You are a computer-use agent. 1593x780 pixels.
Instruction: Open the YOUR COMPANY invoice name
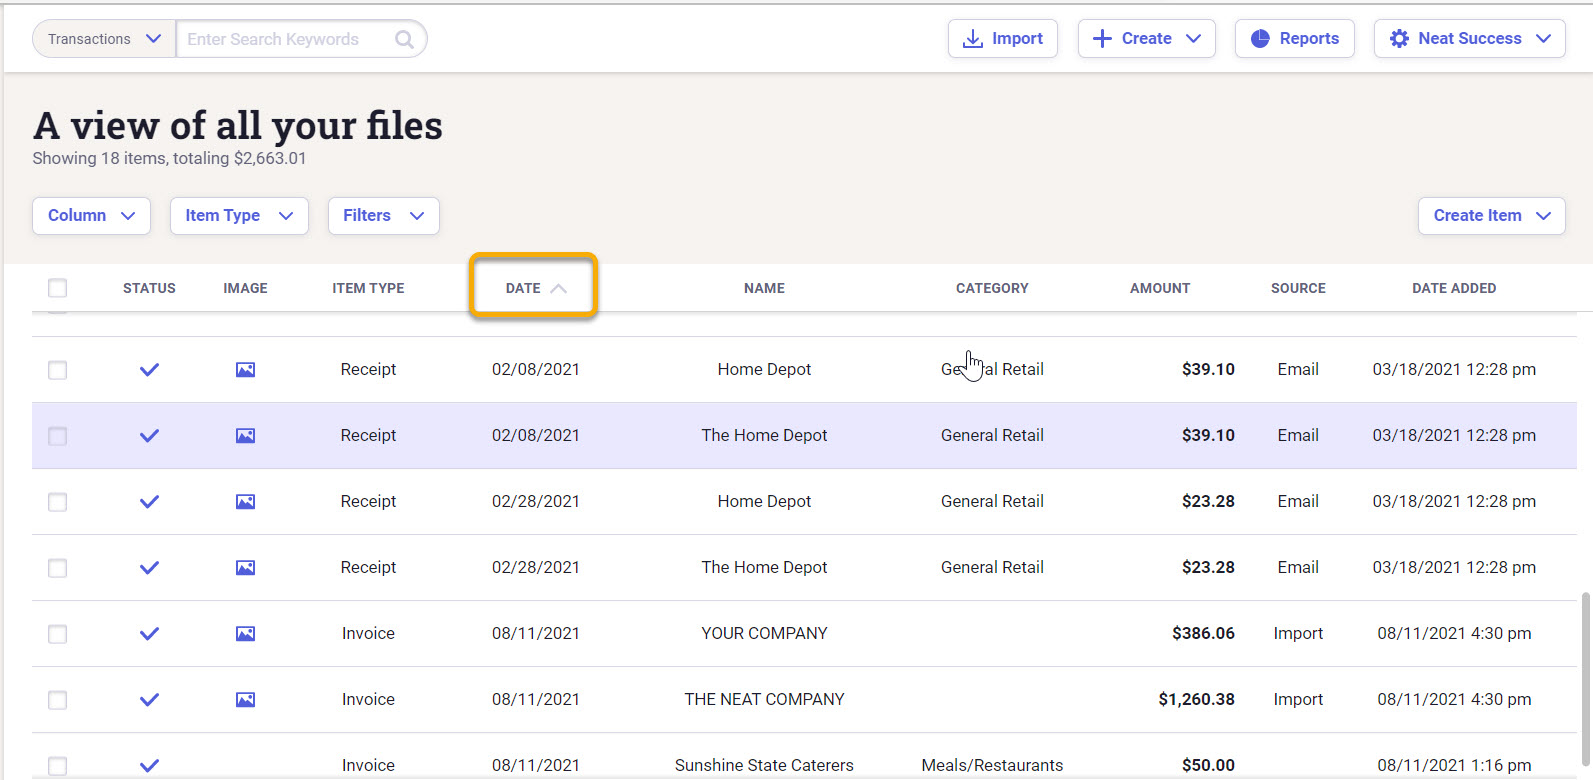(764, 634)
